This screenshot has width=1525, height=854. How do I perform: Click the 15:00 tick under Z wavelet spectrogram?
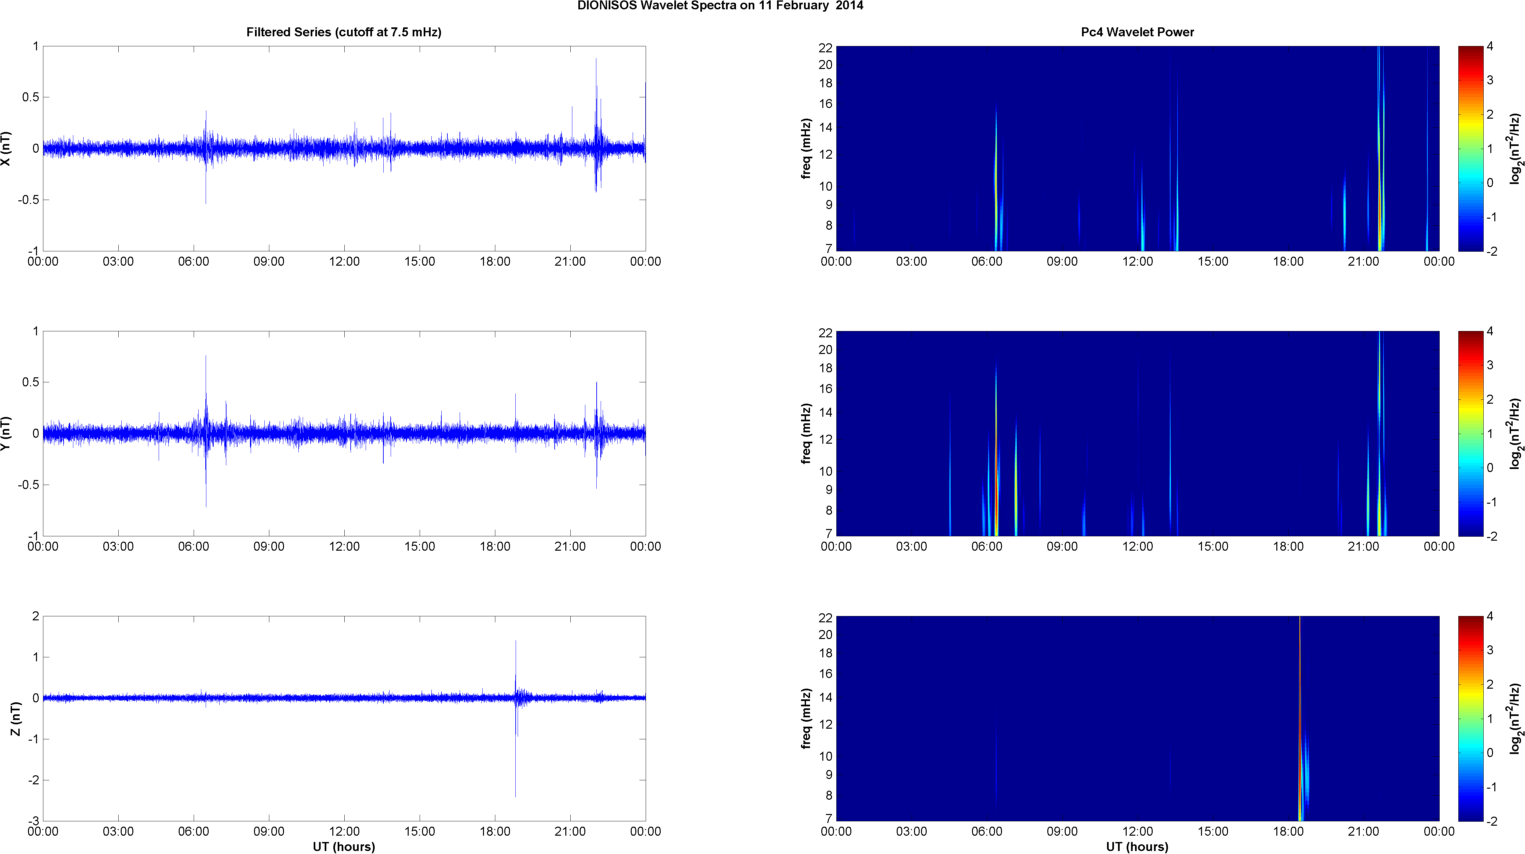[1213, 831]
